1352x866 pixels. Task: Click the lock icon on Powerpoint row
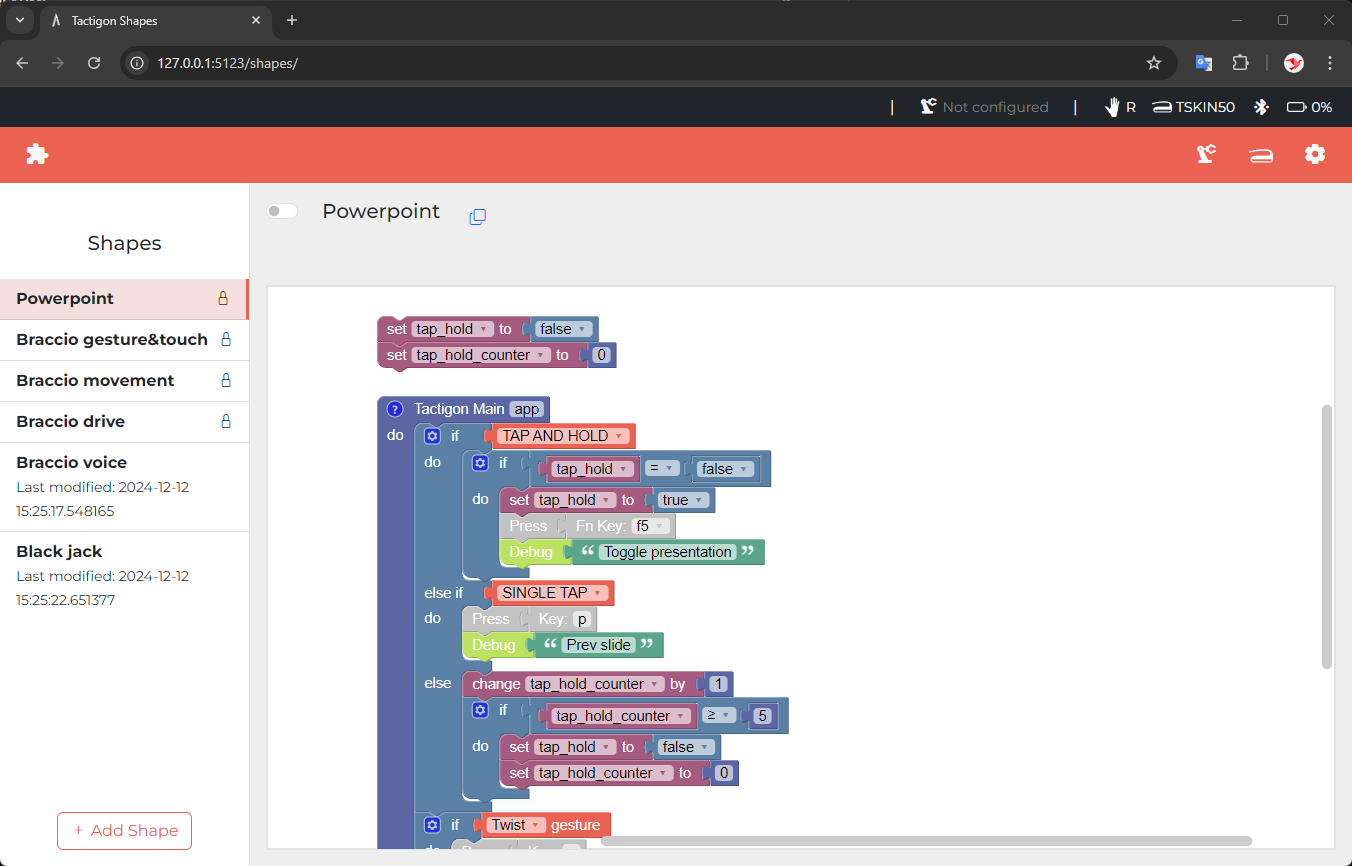click(223, 298)
